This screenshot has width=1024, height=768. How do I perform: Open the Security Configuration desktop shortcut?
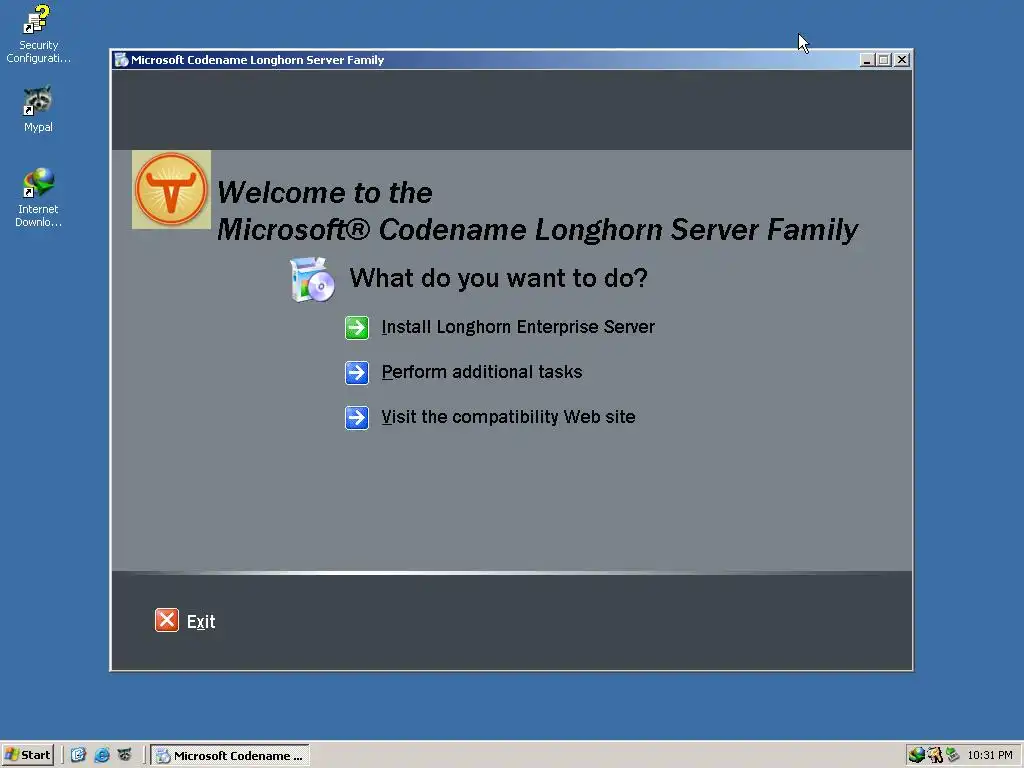(38, 34)
